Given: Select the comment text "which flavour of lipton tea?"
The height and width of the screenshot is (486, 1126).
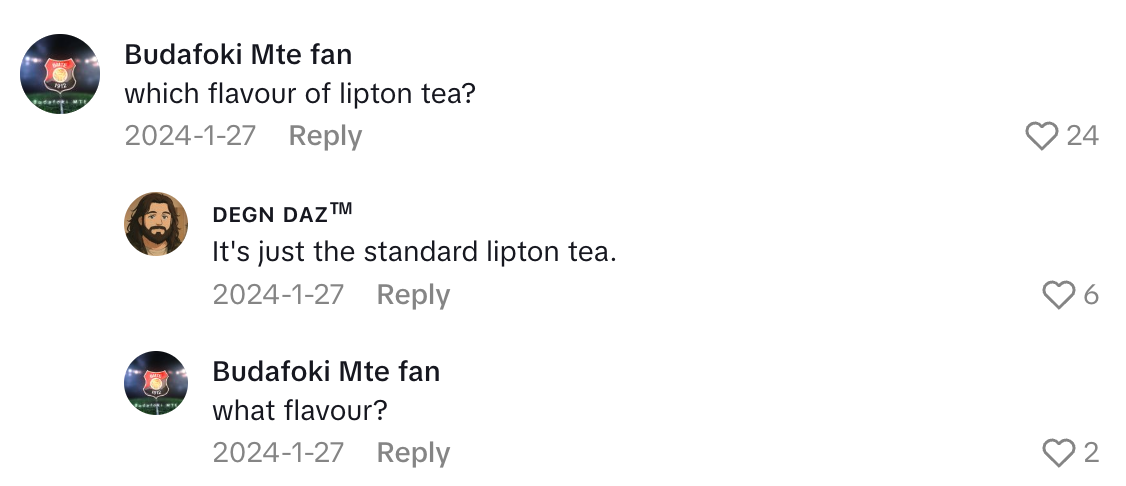Looking at the screenshot, I should tap(299, 93).
